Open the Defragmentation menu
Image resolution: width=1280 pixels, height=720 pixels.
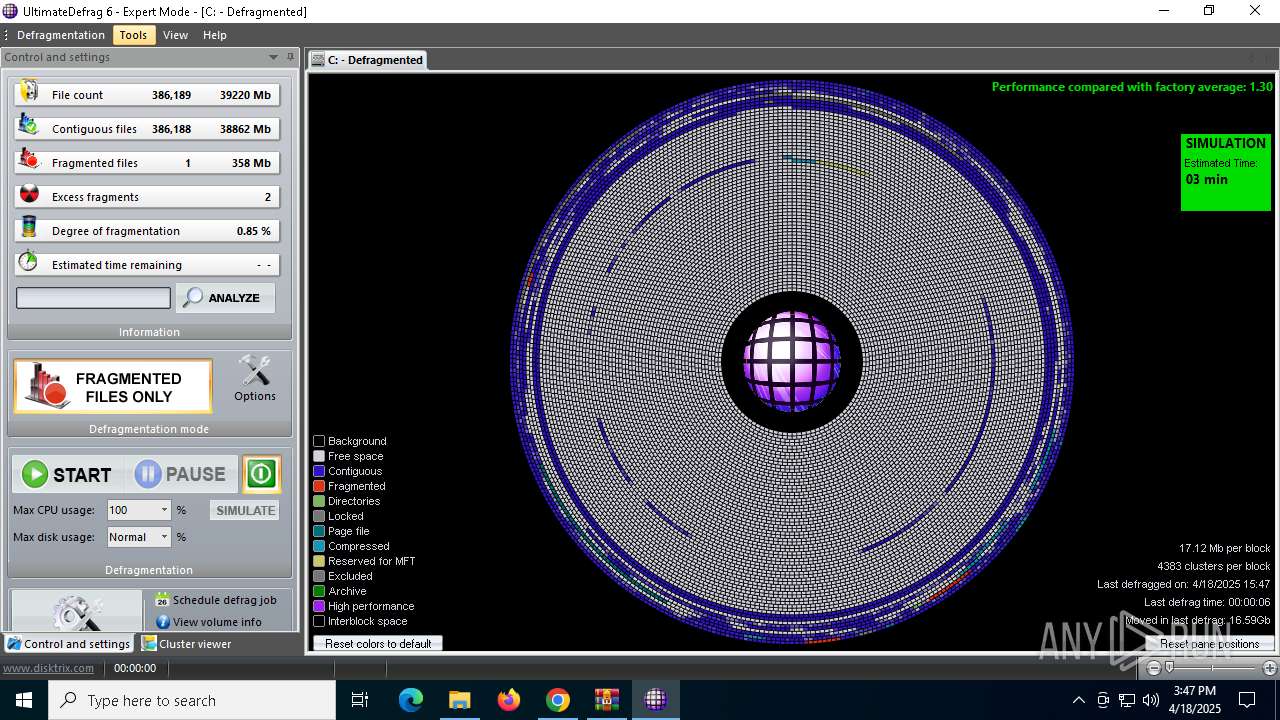click(61, 35)
